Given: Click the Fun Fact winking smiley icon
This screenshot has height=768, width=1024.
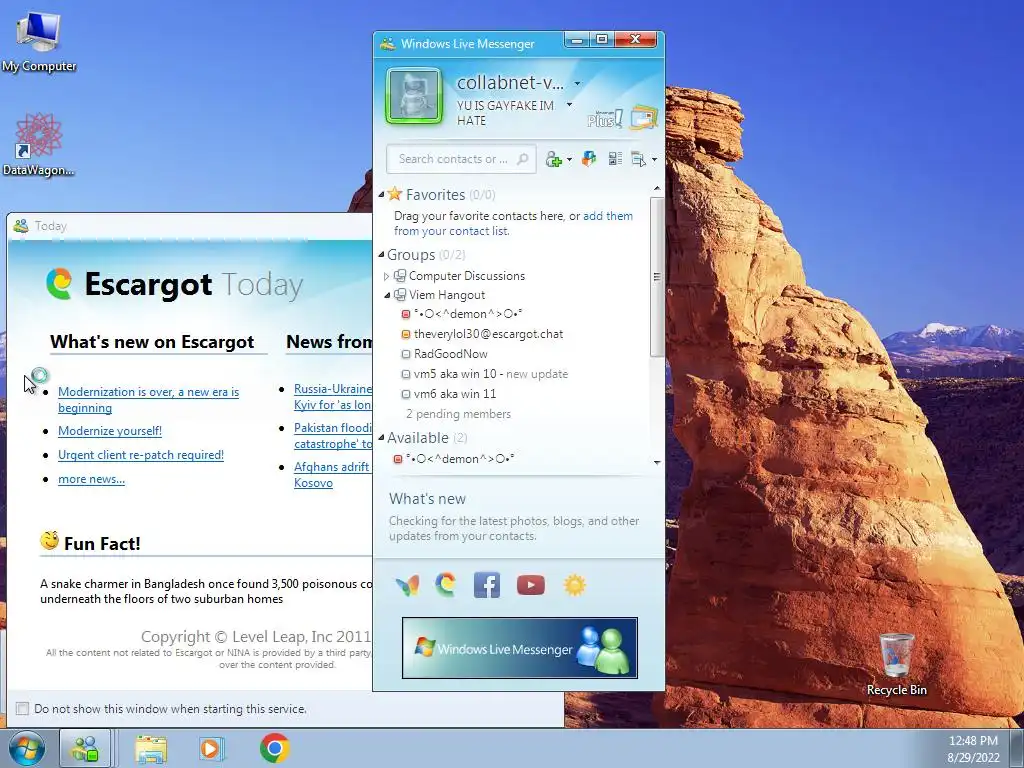Looking at the screenshot, I should (50, 541).
